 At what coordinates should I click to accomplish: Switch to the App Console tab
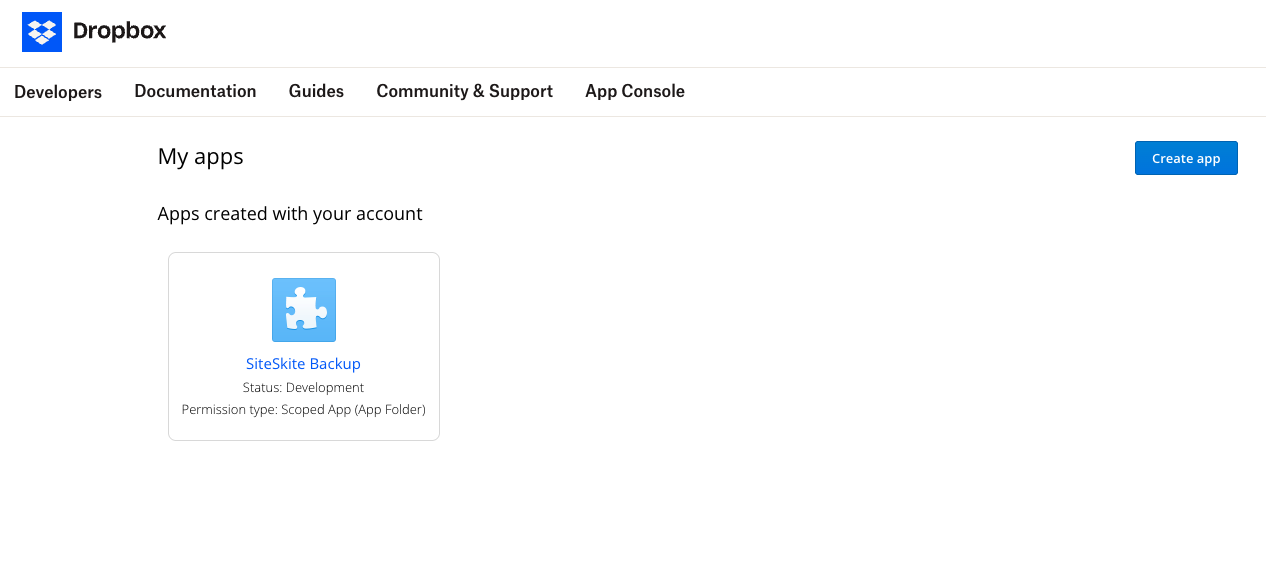click(x=634, y=91)
